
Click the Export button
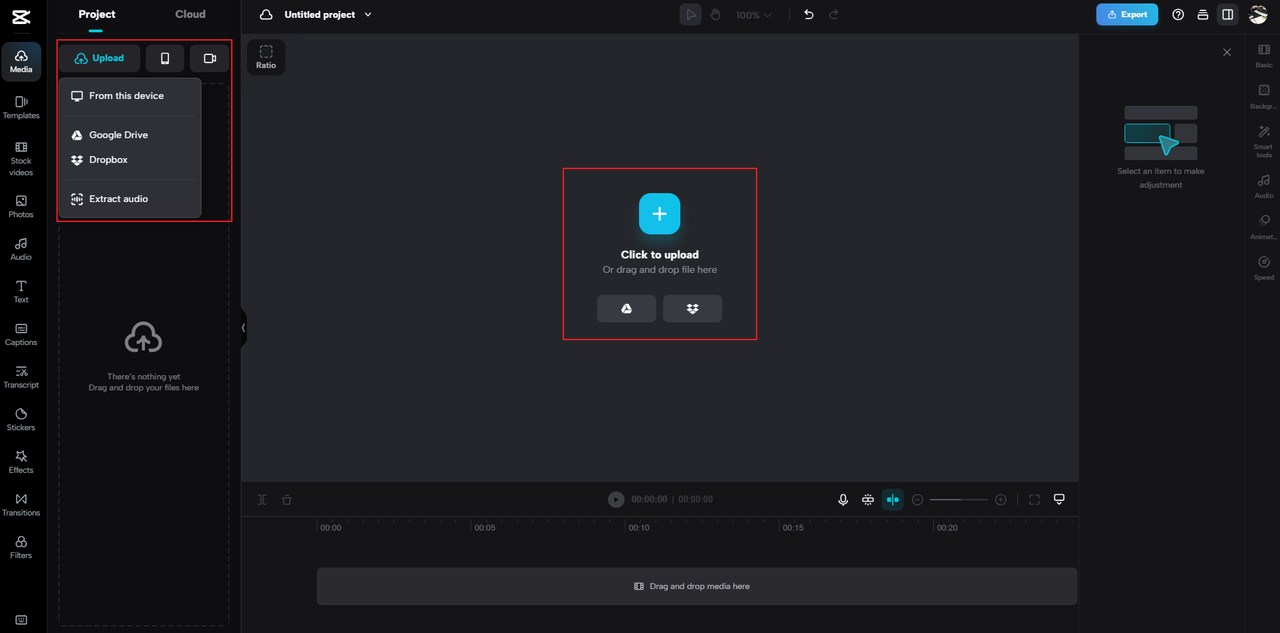[x=1127, y=15]
